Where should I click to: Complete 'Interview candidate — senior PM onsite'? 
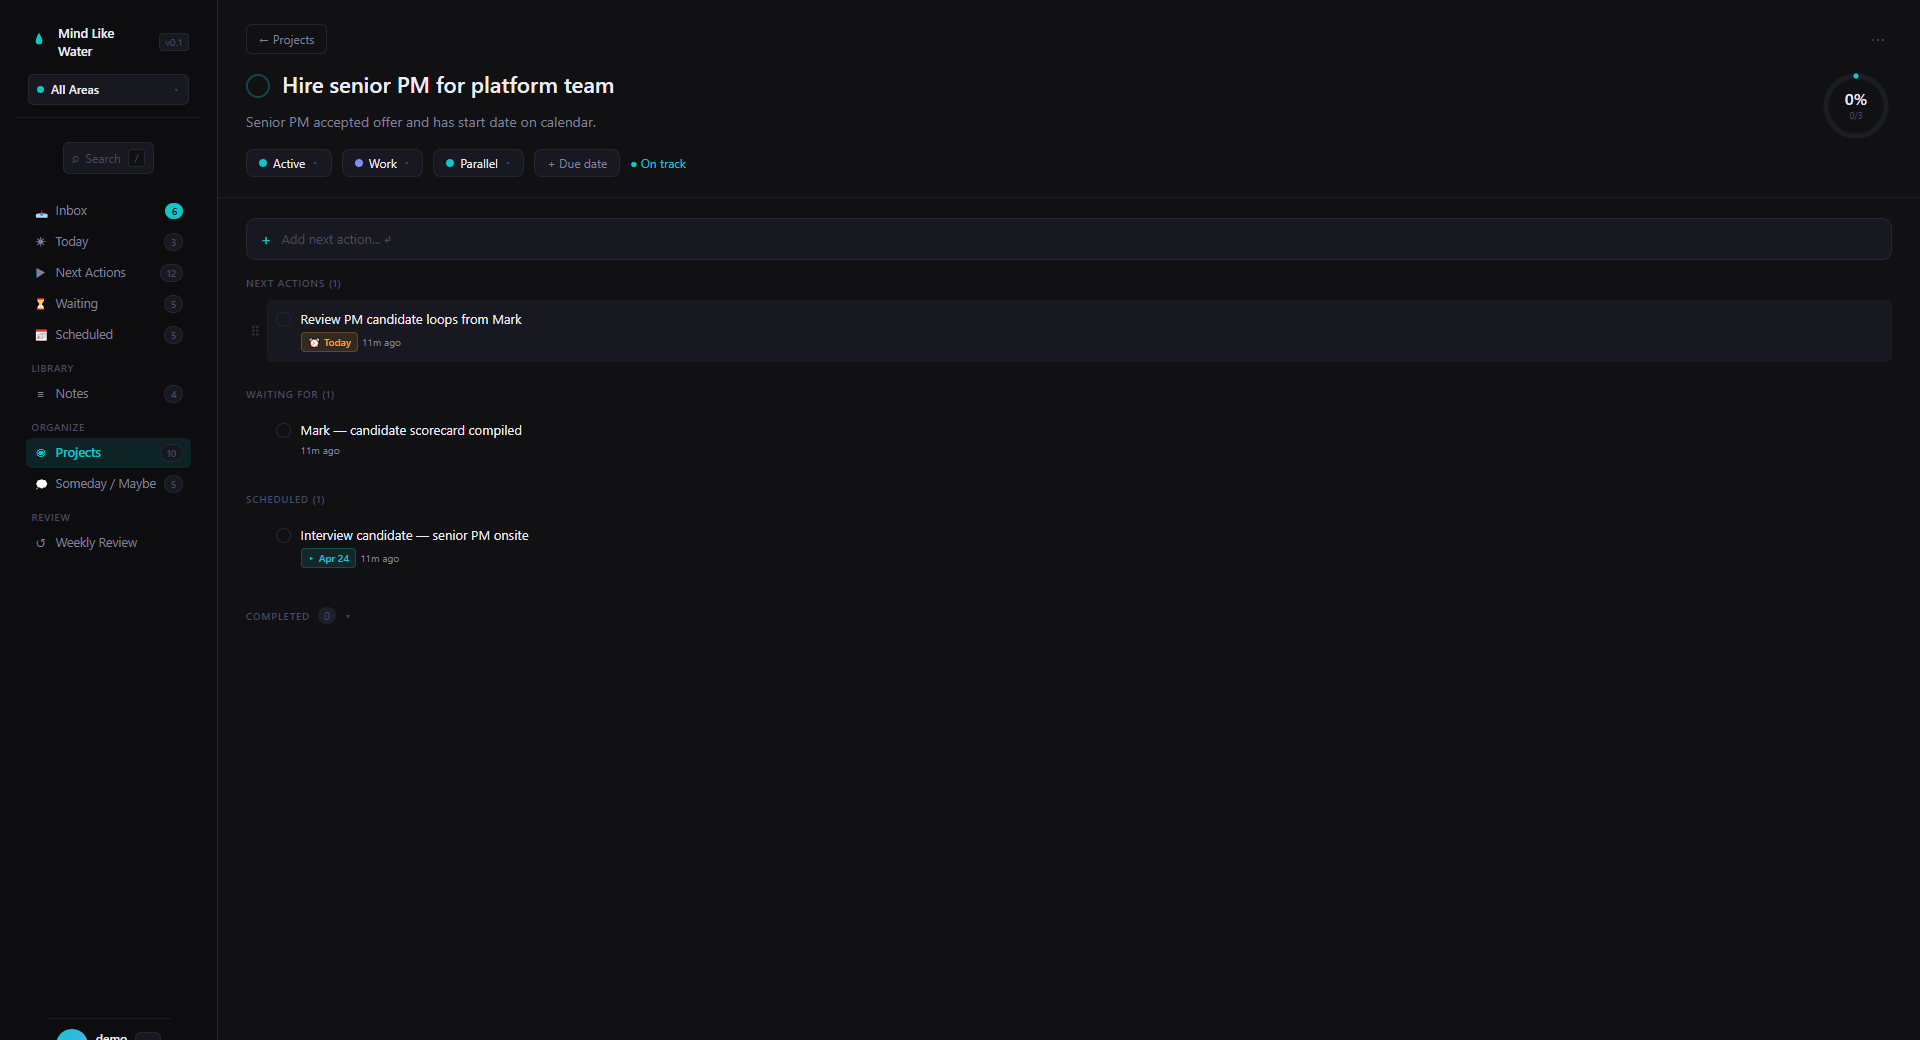(x=283, y=536)
